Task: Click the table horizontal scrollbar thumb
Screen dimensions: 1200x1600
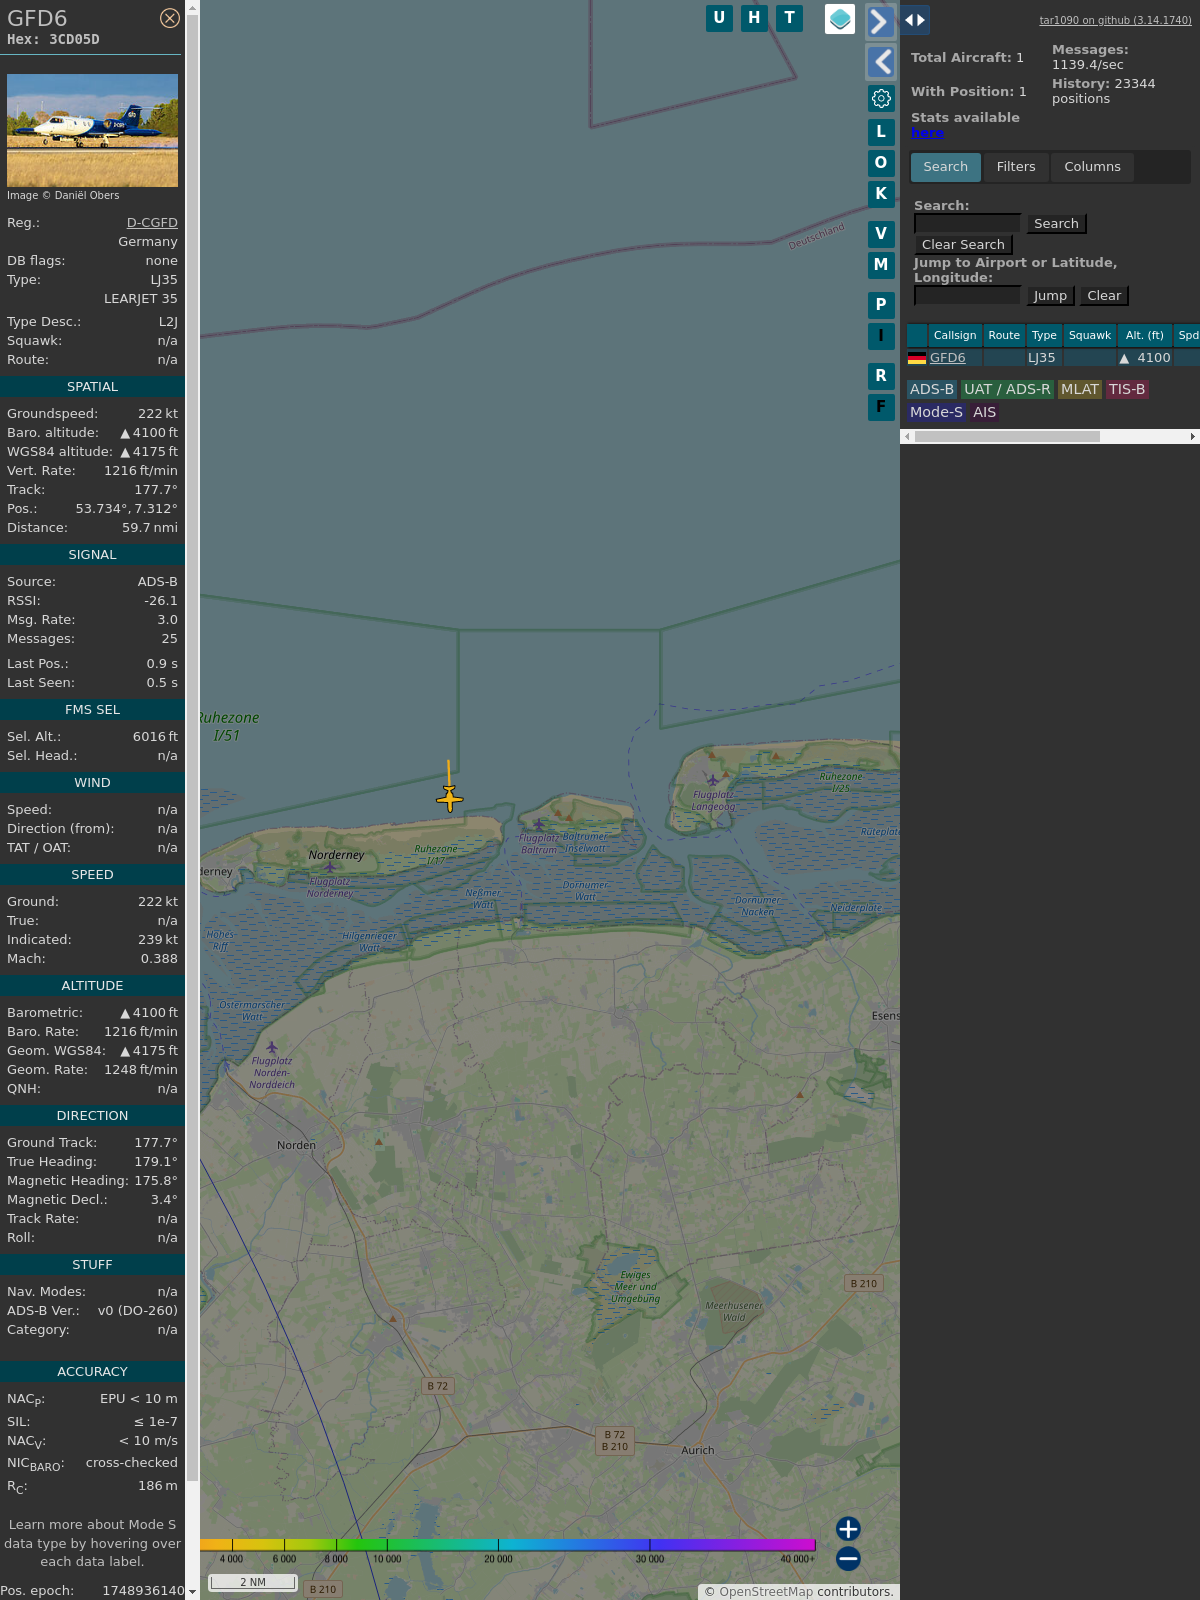Action: [x=1007, y=437]
